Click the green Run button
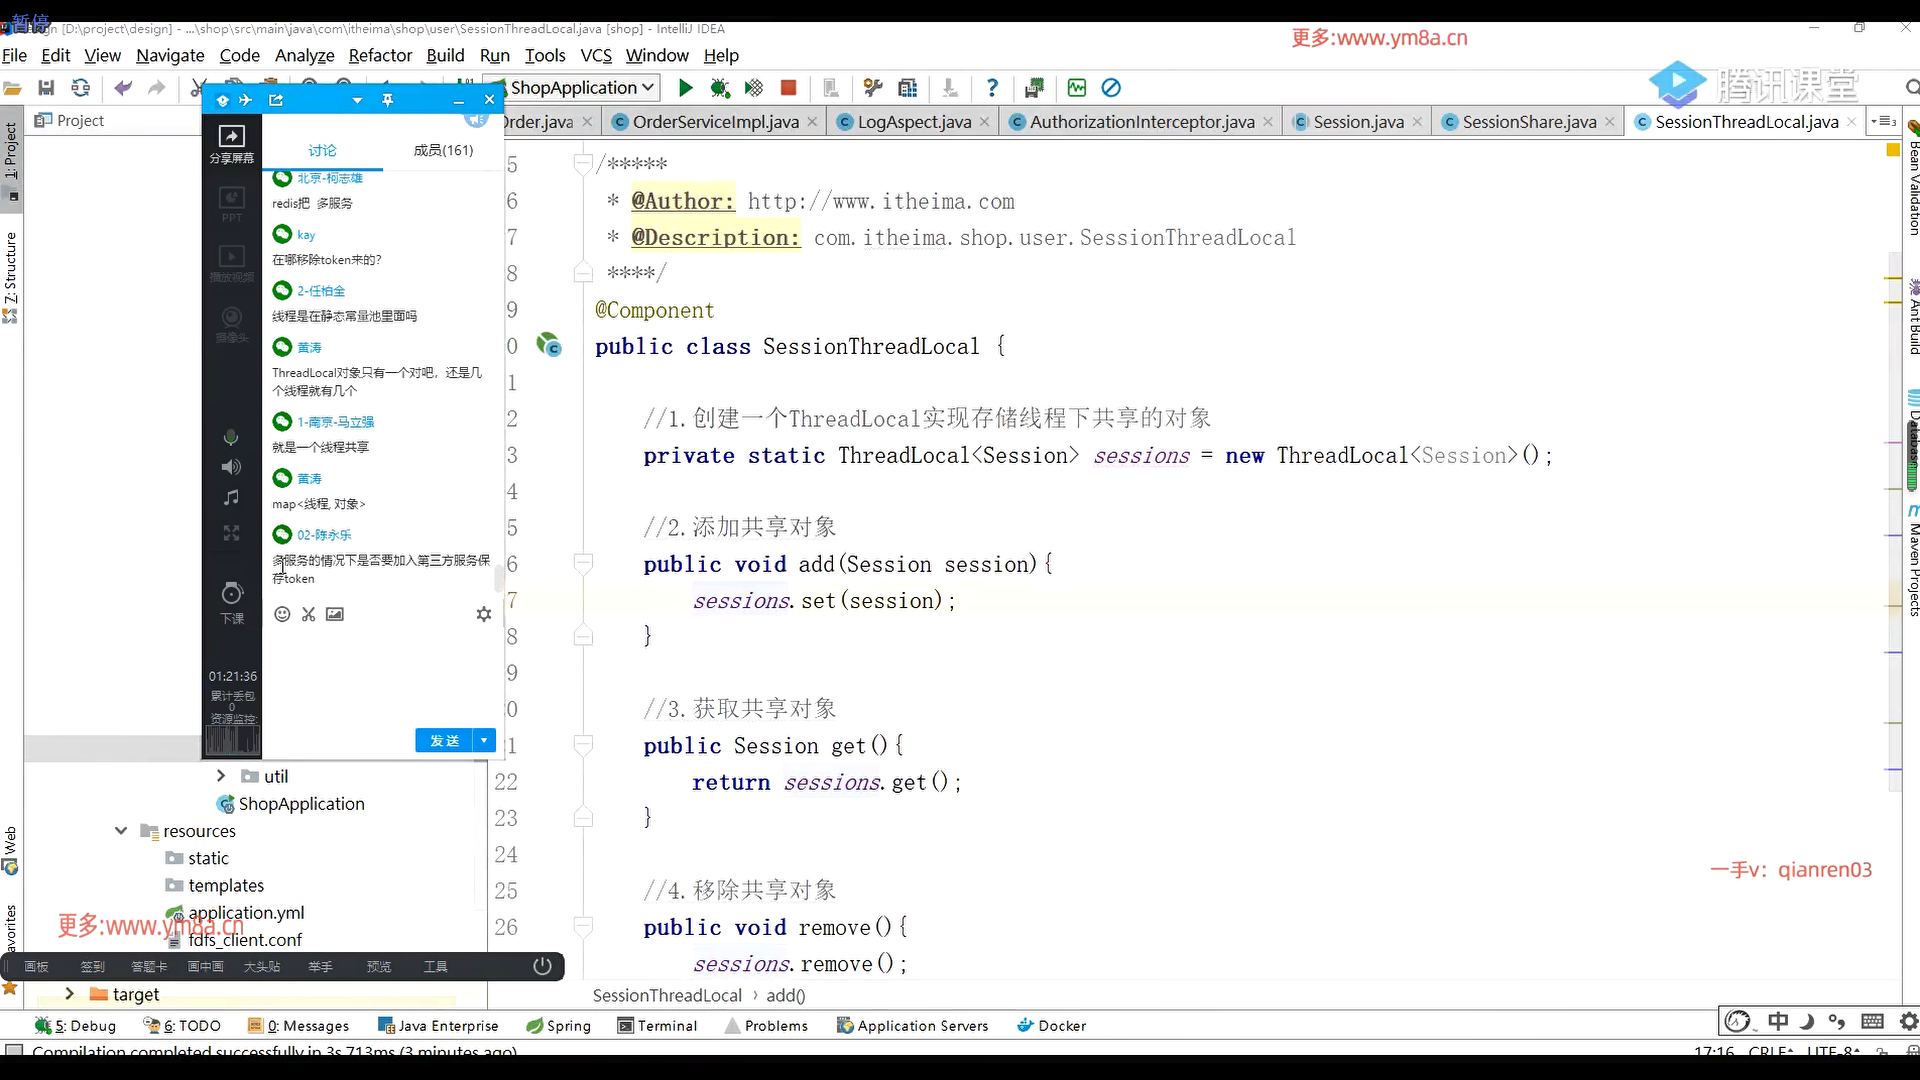1920x1080 pixels. pyautogui.click(x=685, y=88)
